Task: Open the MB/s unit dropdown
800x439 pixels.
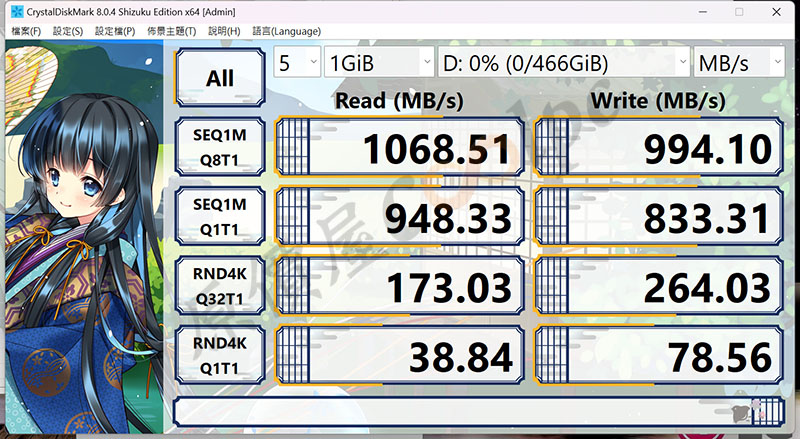Action: pos(739,63)
